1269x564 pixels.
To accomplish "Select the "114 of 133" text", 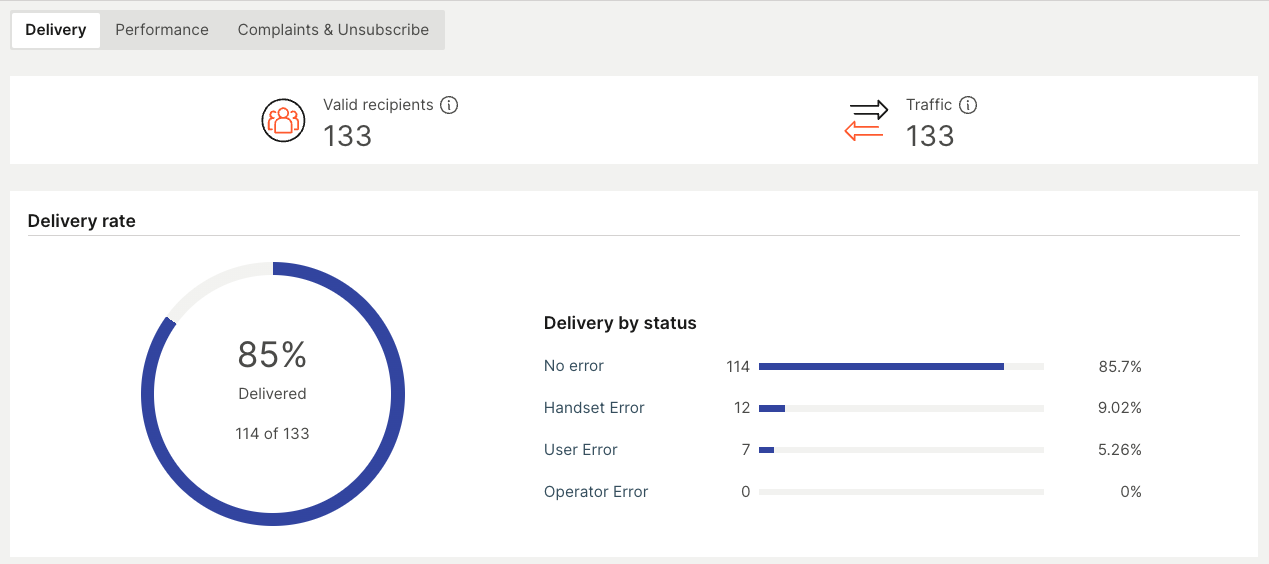I will coord(272,434).
